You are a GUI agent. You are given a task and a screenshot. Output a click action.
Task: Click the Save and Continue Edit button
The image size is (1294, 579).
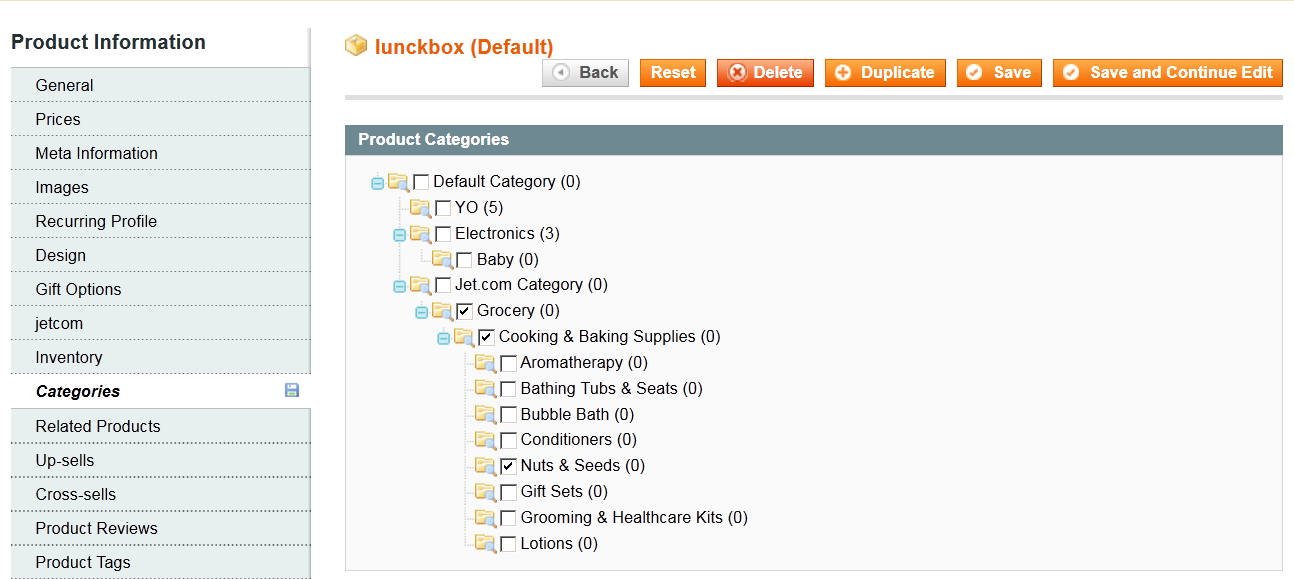coord(1168,73)
